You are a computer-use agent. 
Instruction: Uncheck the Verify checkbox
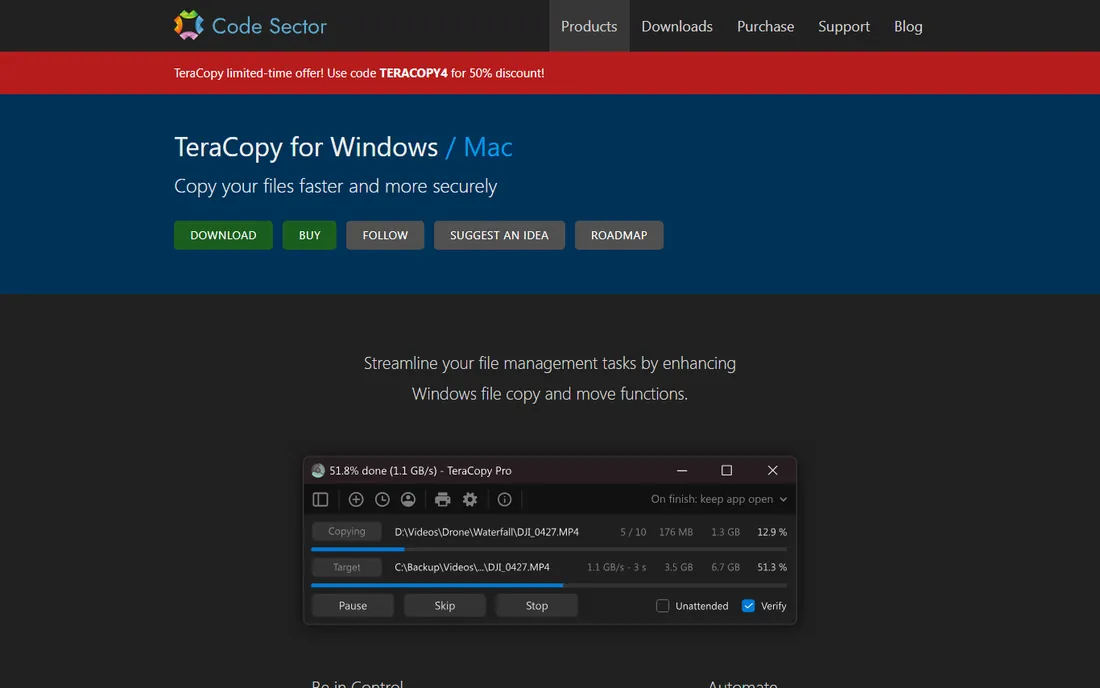click(x=749, y=606)
